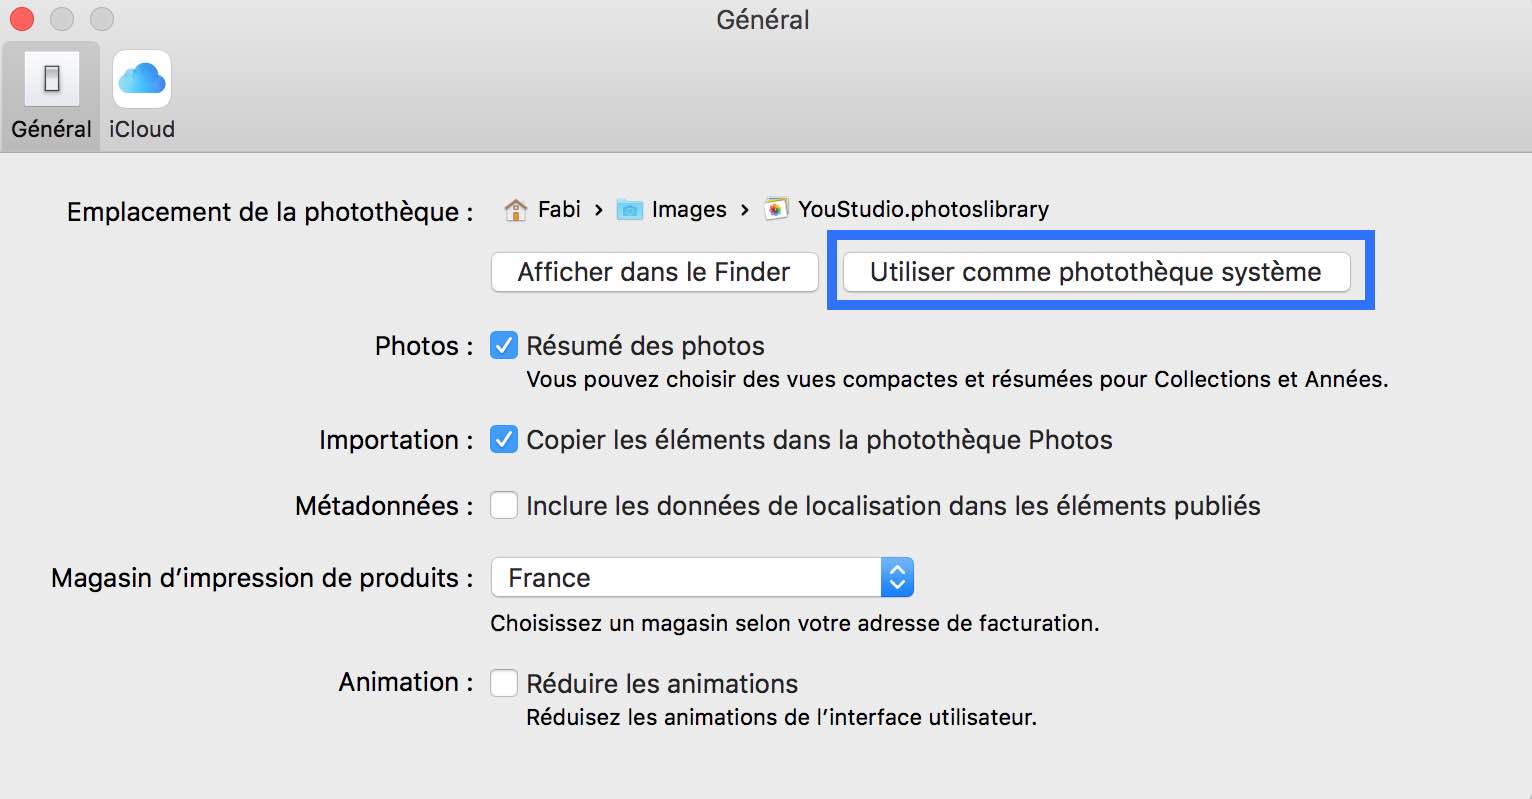Click the YouStudio.photoslibrary path name

tap(923, 210)
